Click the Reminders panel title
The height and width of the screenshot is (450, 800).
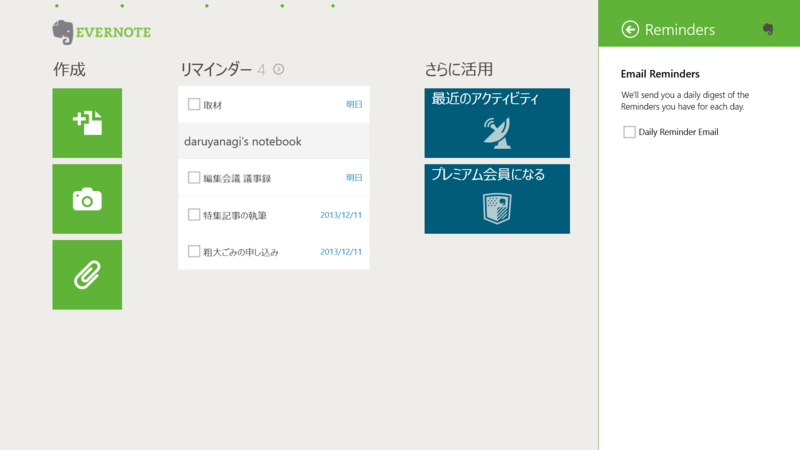680,30
